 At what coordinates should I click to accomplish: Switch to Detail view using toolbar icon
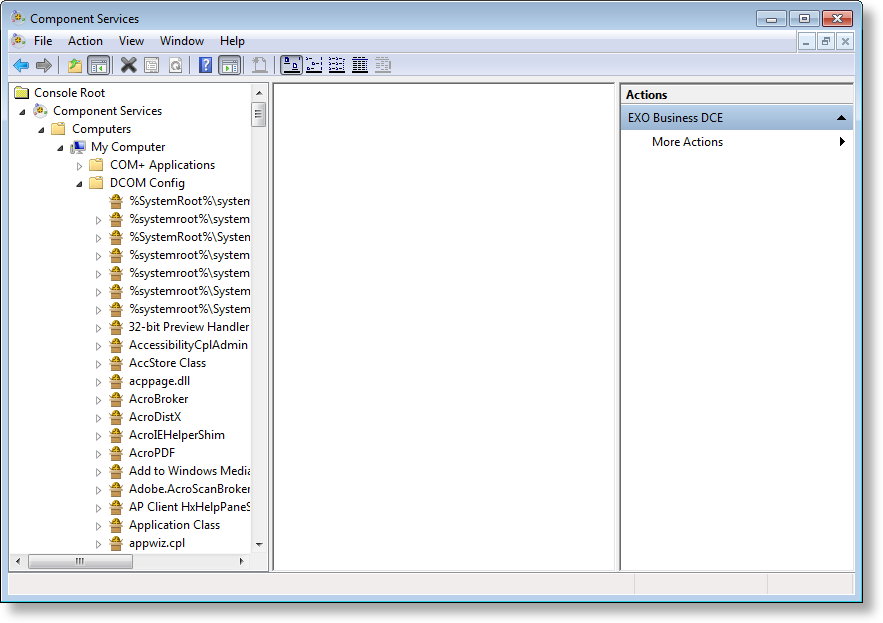coord(360,65)
